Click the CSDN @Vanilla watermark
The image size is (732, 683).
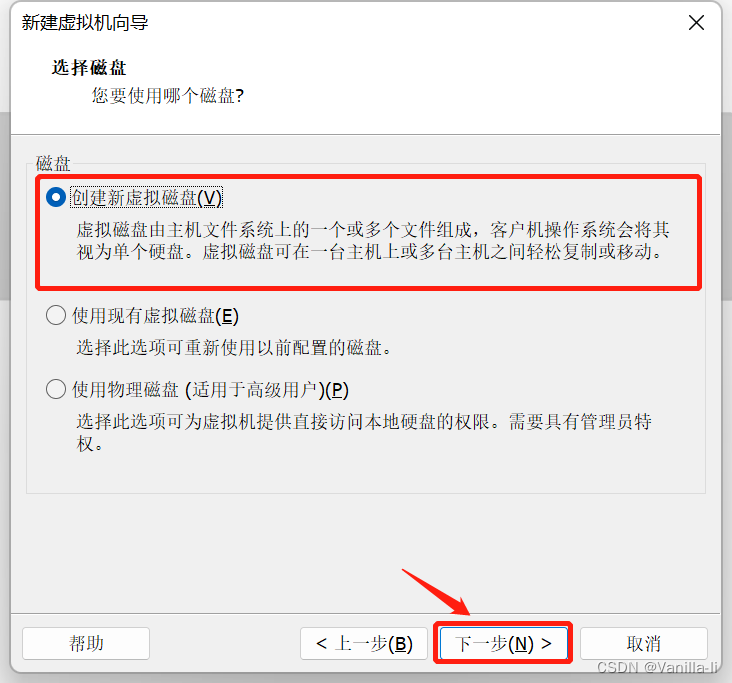pos(658,667)
